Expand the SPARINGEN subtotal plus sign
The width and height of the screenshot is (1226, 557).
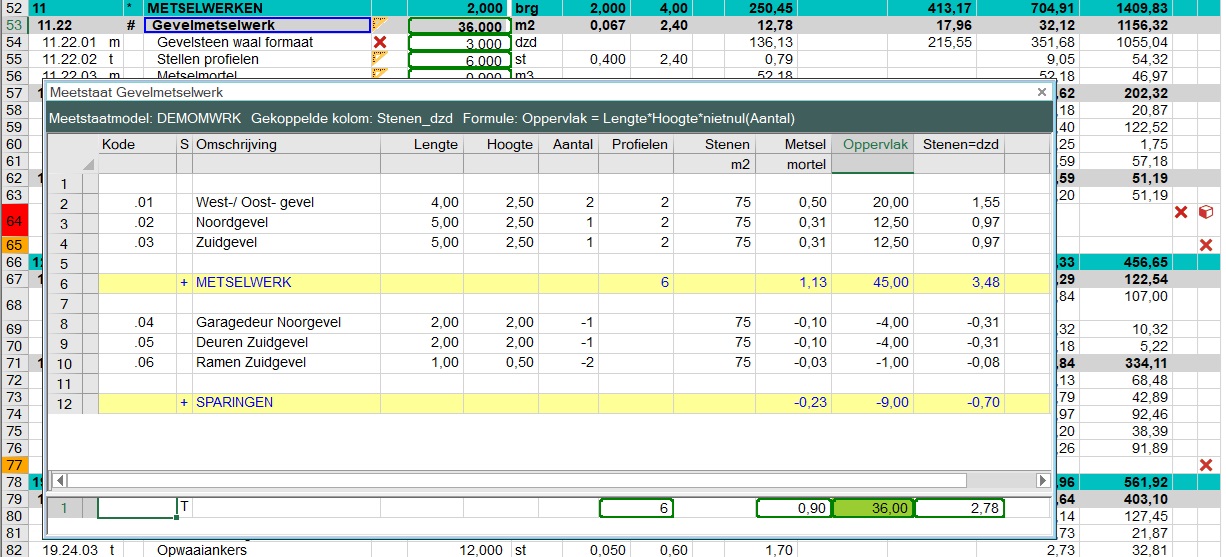click(184, 403)
